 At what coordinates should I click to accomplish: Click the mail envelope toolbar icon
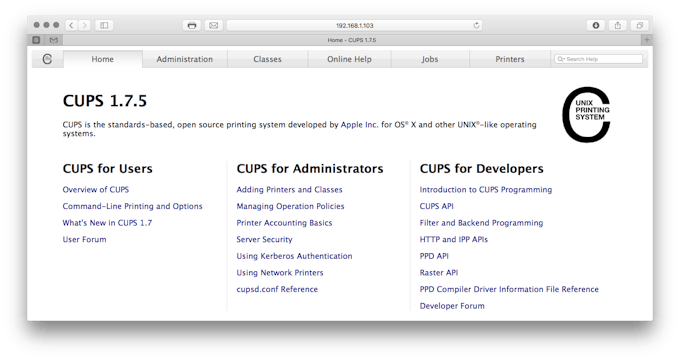pos(214,25)
